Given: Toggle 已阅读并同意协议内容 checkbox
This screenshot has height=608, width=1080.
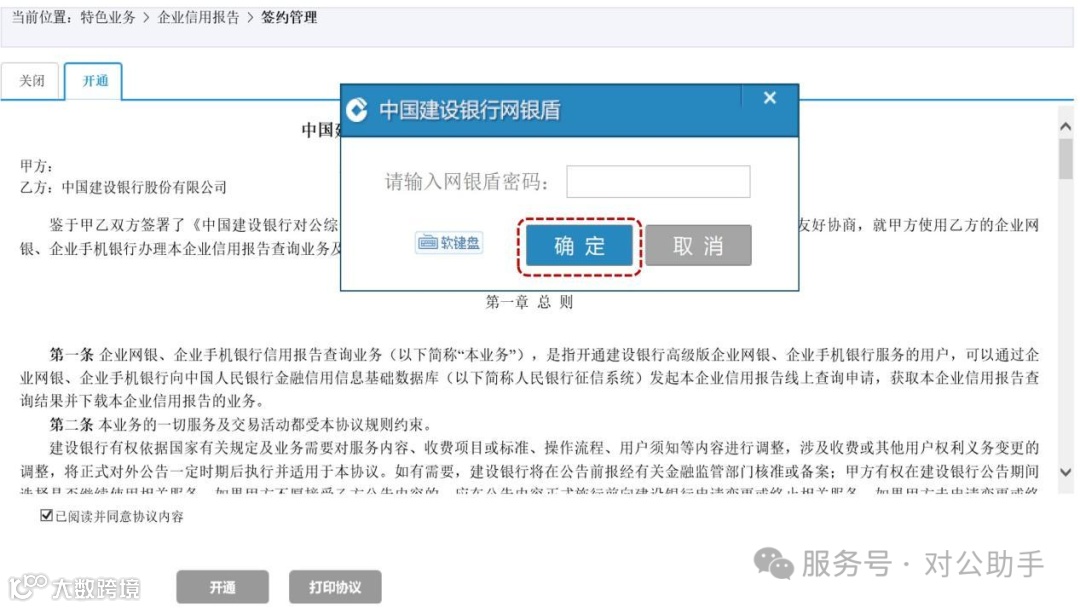Looking at the screenshot, I should [x=46, y=515].
